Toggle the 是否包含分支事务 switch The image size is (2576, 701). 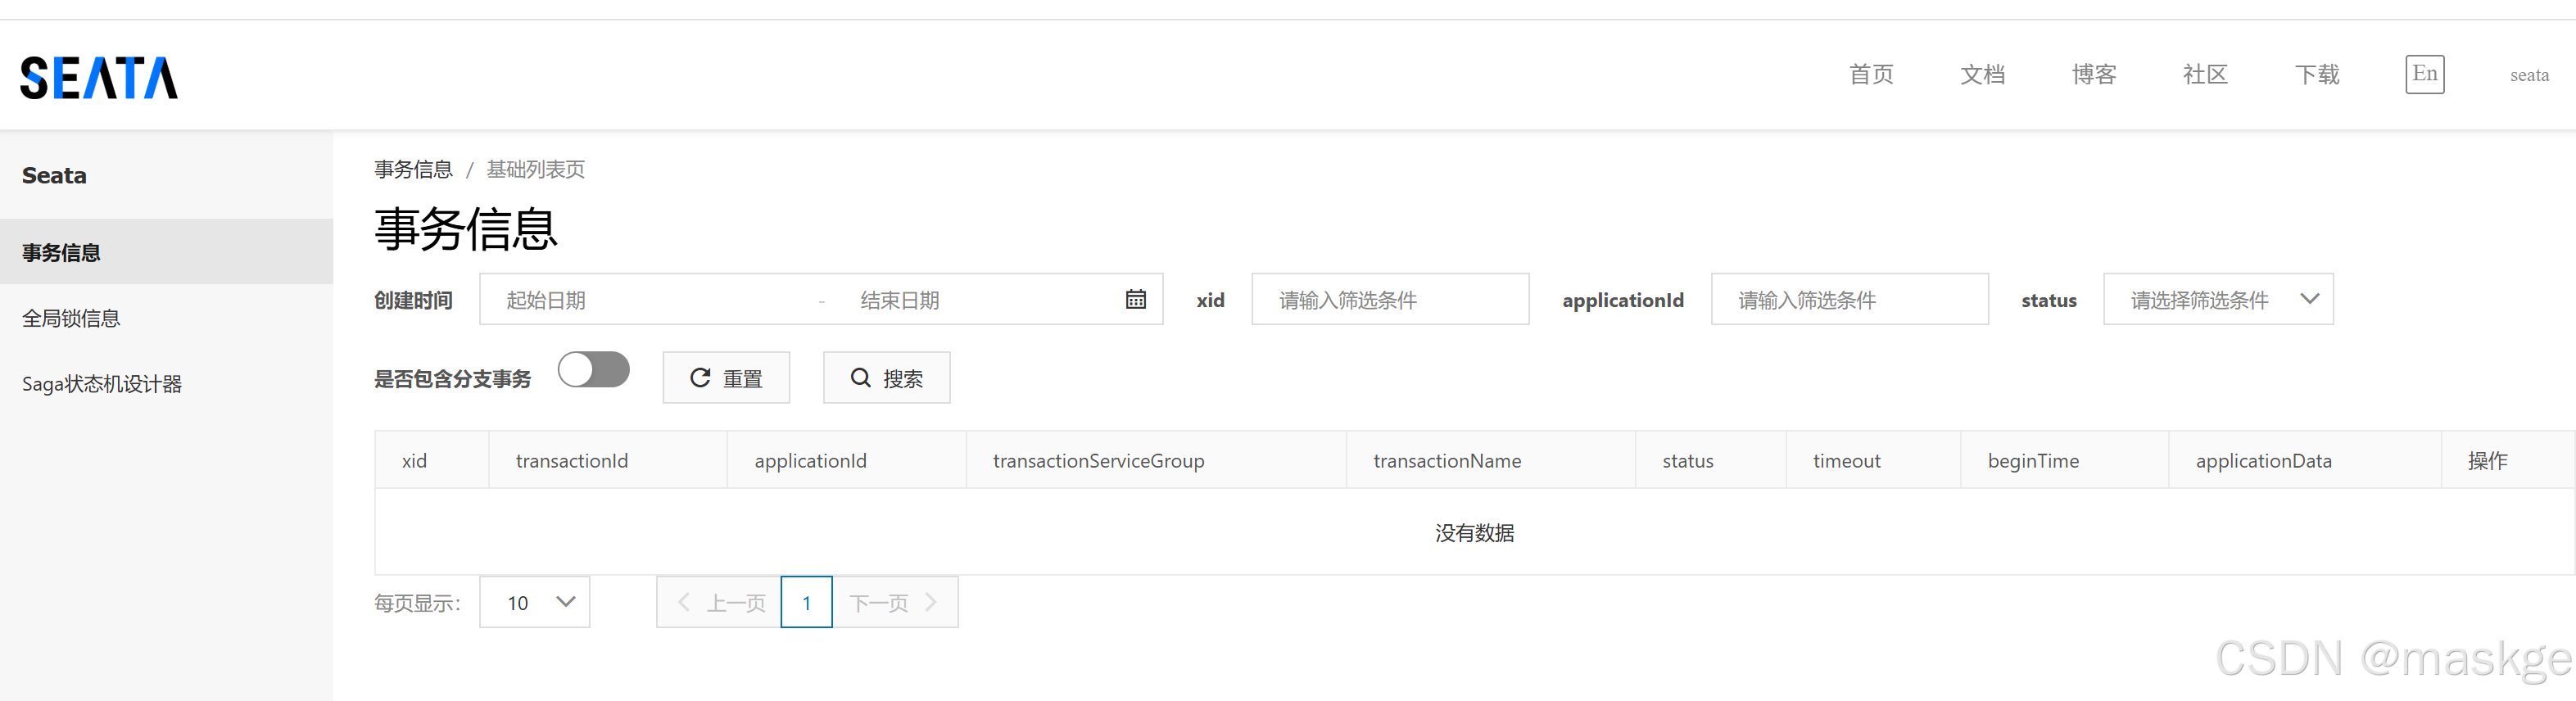[x=594, y=370]
